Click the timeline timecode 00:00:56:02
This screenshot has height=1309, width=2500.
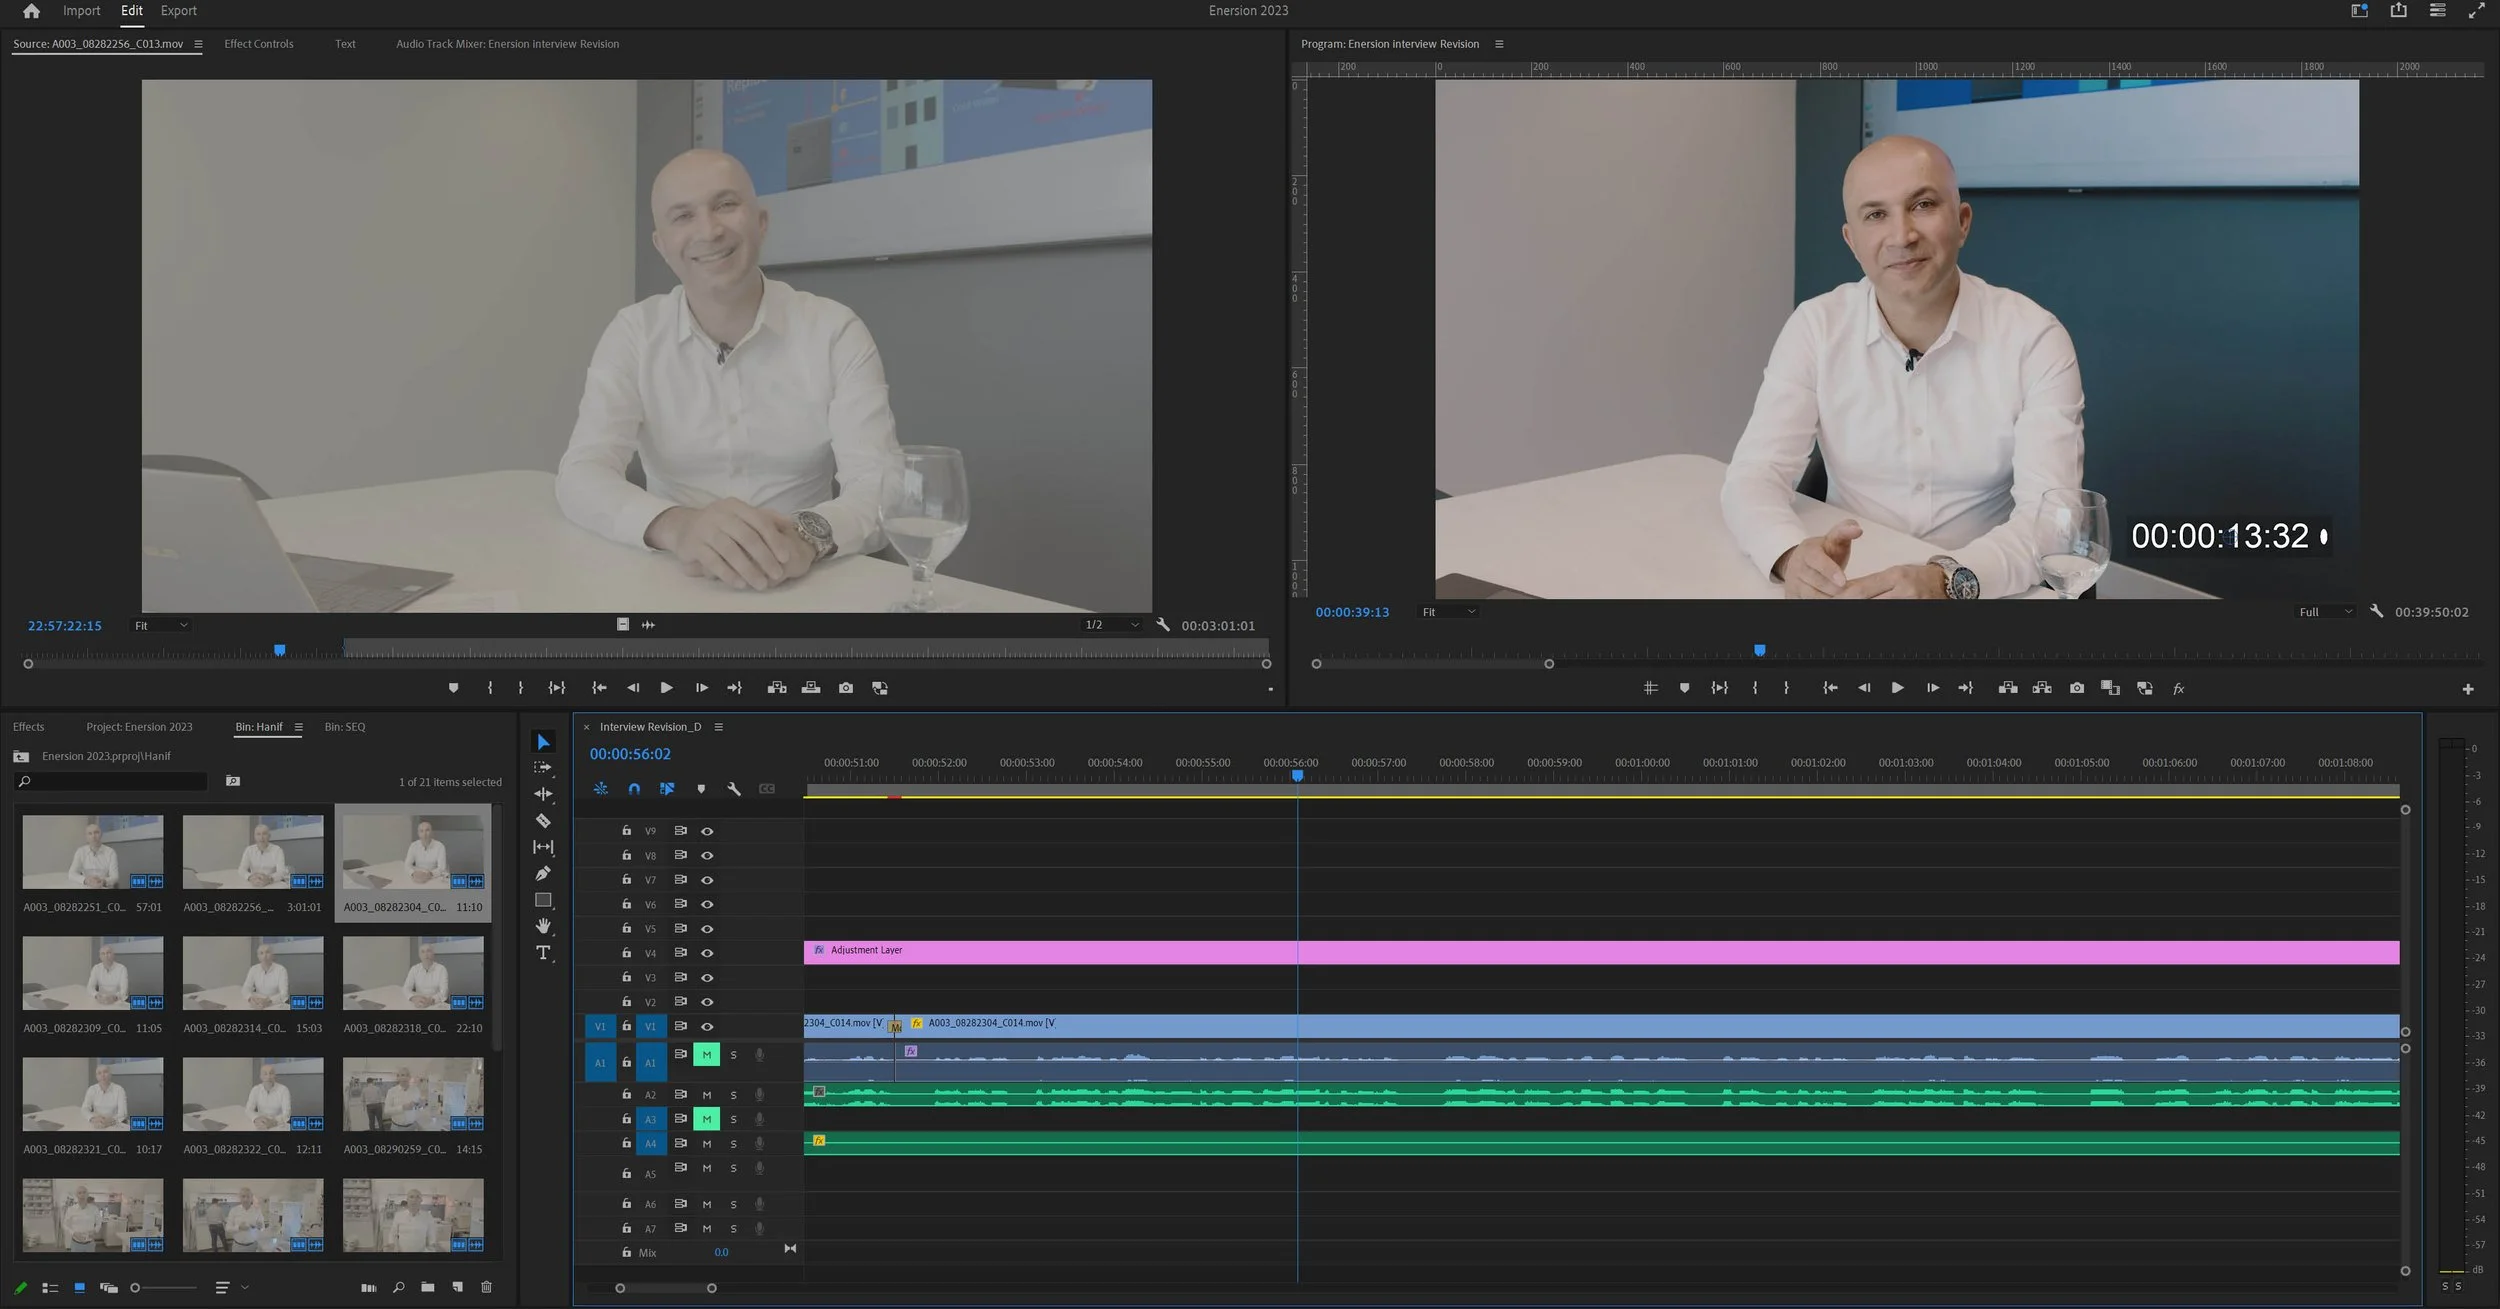(x=630, y=754)
